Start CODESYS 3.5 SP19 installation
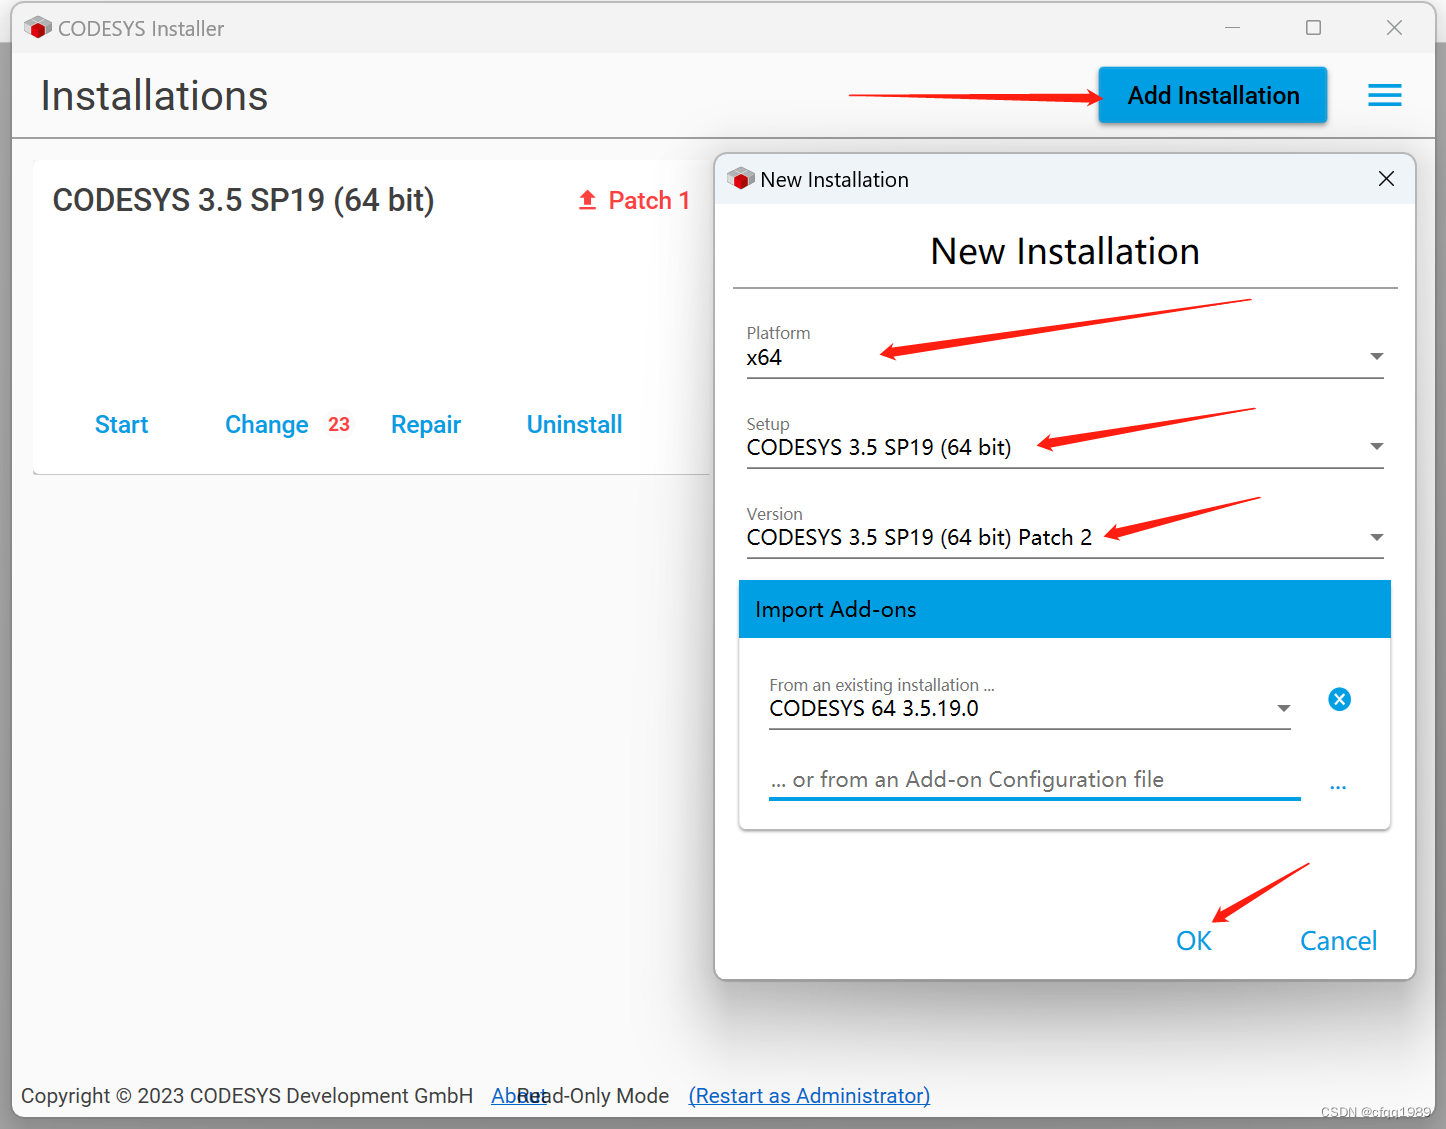Viewport: 1446px width, 1129px height. pos(121,425)
